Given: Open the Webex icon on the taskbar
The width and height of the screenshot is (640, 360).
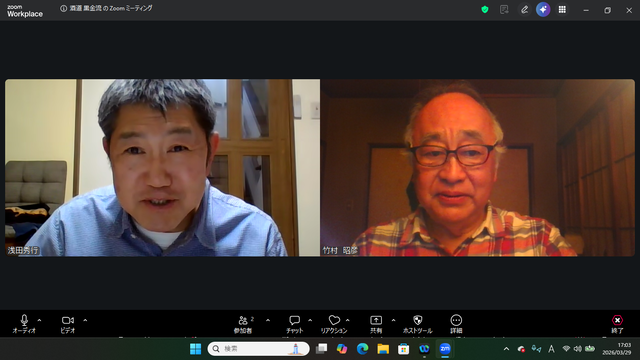Looking at the screenshot, I should (424, 349).
